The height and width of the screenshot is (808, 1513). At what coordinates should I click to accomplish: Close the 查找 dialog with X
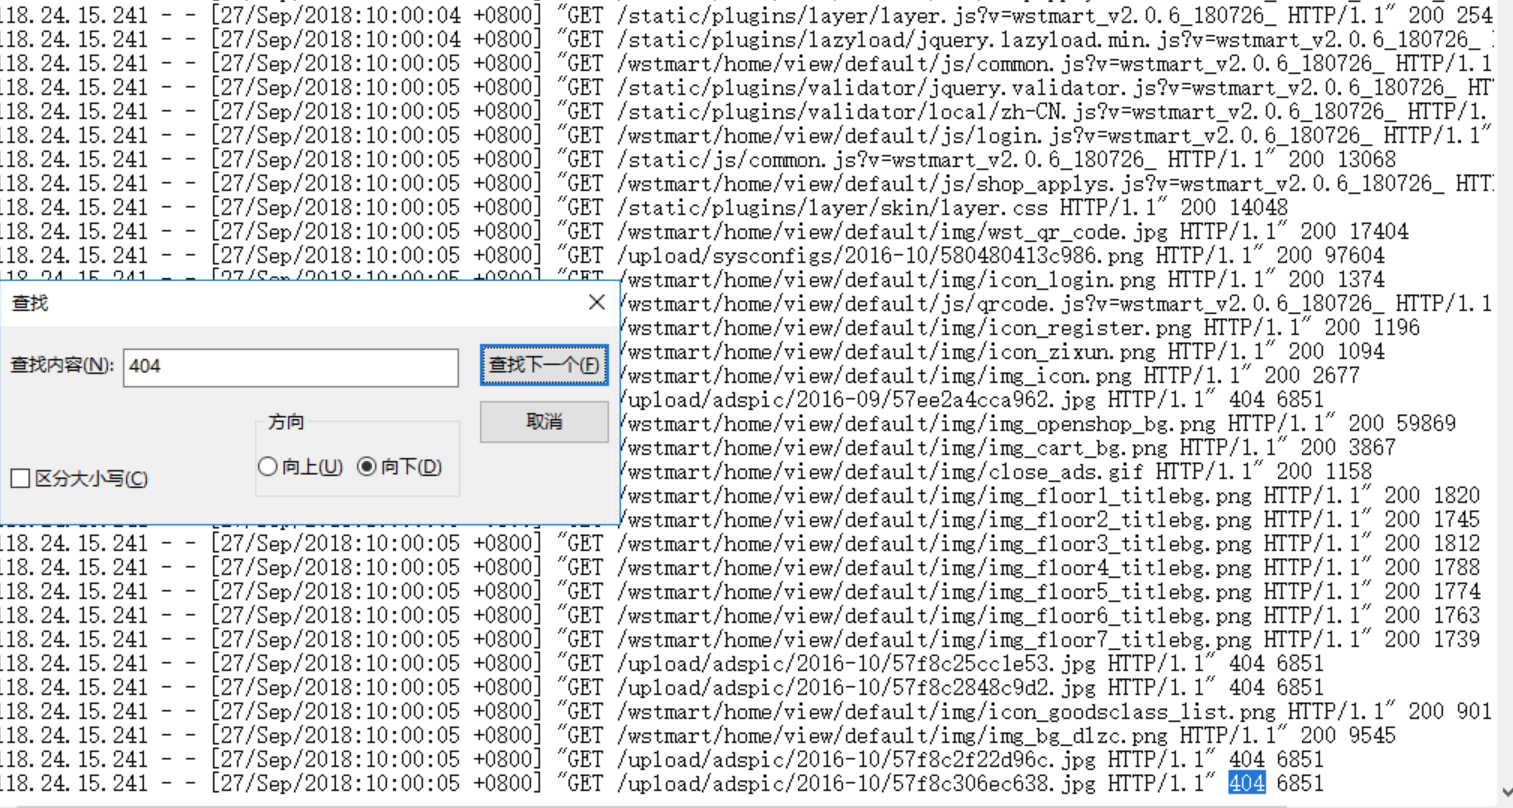click(597, 302)
